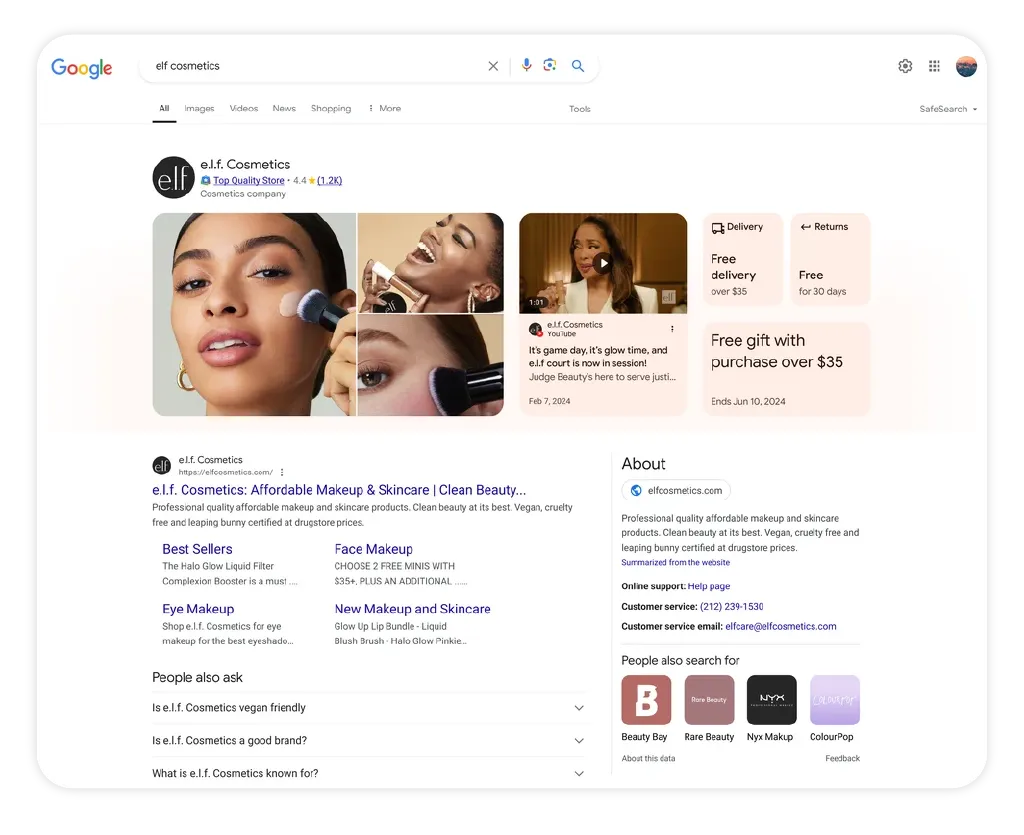1024x835 pixels.
Task: Click 'About this data' link
Action: click(x=648, y=758)
